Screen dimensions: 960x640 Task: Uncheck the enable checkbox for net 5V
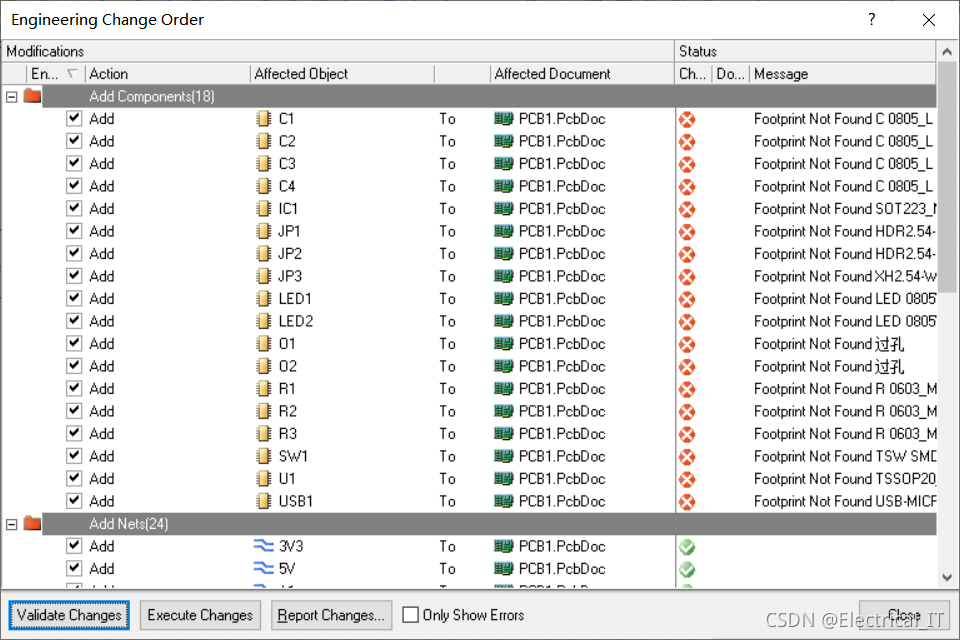pyautogui.click(x=74, y=568)
